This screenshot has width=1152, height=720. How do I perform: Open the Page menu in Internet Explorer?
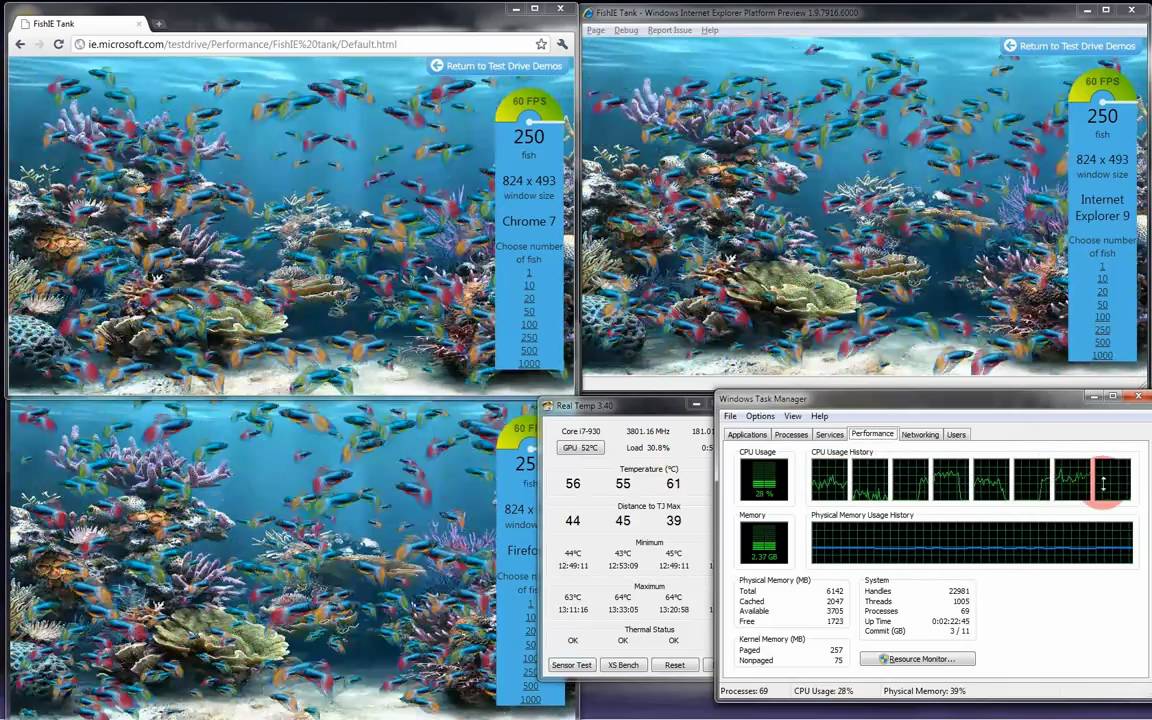(x=596, y=30)
